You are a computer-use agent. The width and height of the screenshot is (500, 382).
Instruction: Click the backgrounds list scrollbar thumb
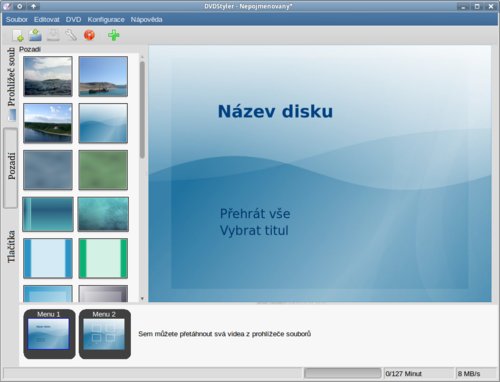[142, 110]
